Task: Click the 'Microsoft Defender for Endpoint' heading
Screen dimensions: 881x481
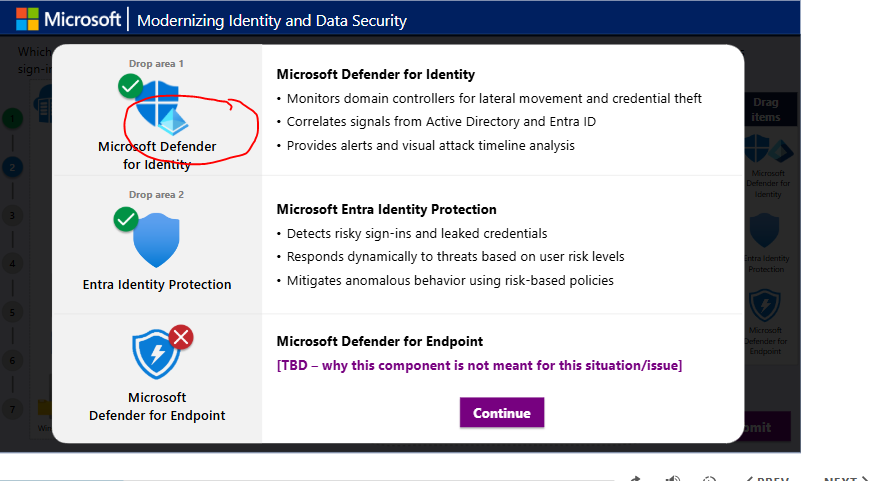Action: pyautogui.click(x=379, y=341)
